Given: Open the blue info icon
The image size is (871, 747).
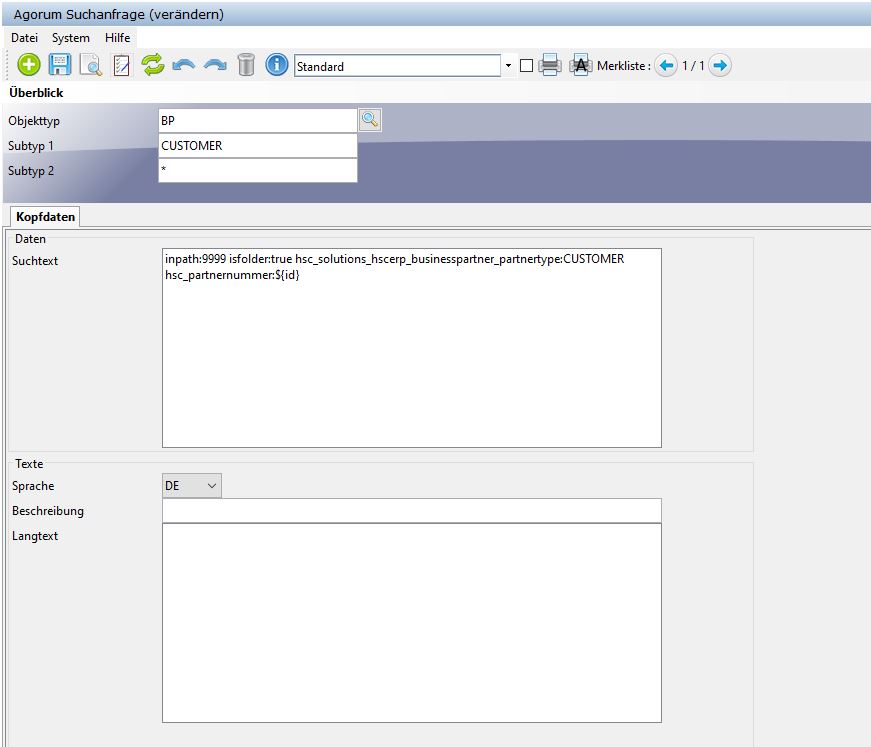Looking at the screenshot, I should [277, 66].
